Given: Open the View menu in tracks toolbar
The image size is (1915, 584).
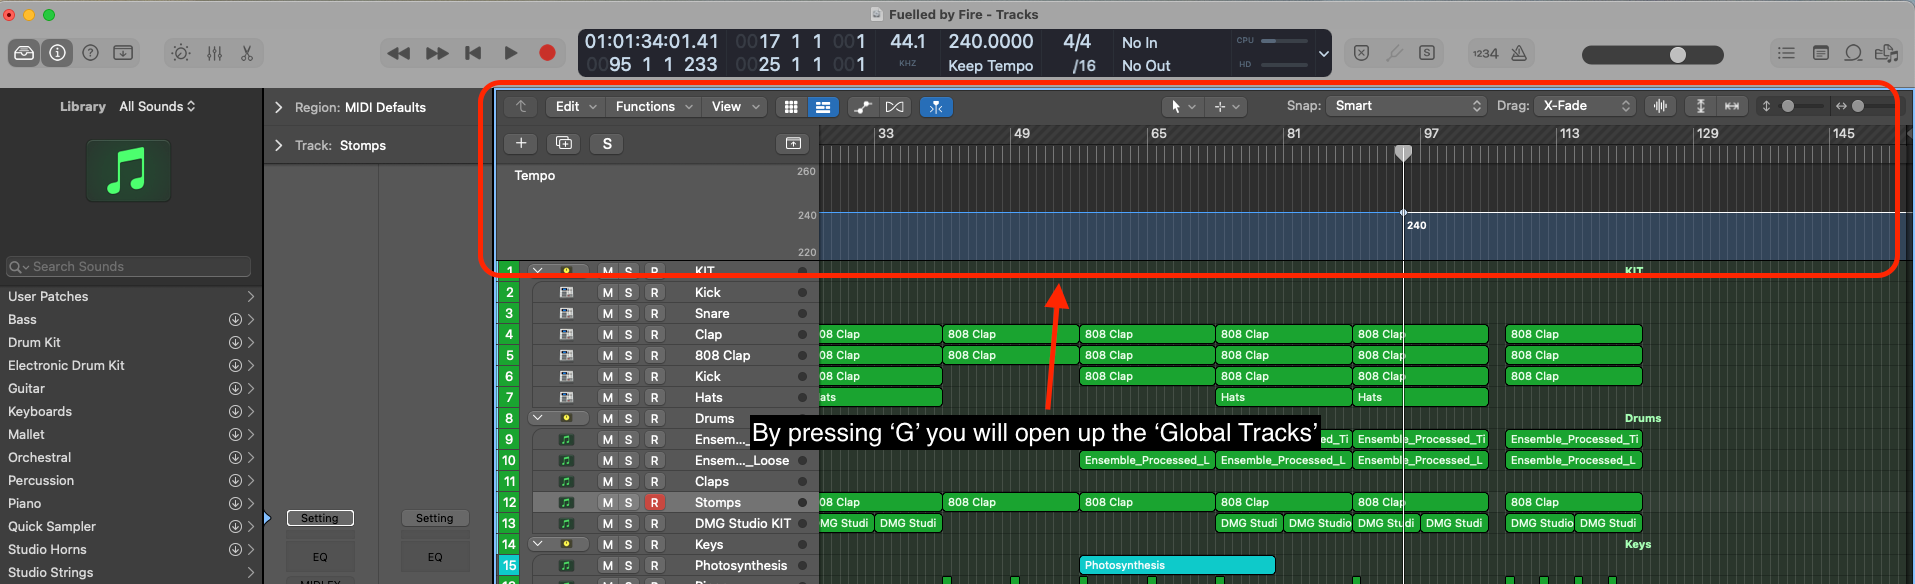Looking at the screenshot, I should click(736, 106).
